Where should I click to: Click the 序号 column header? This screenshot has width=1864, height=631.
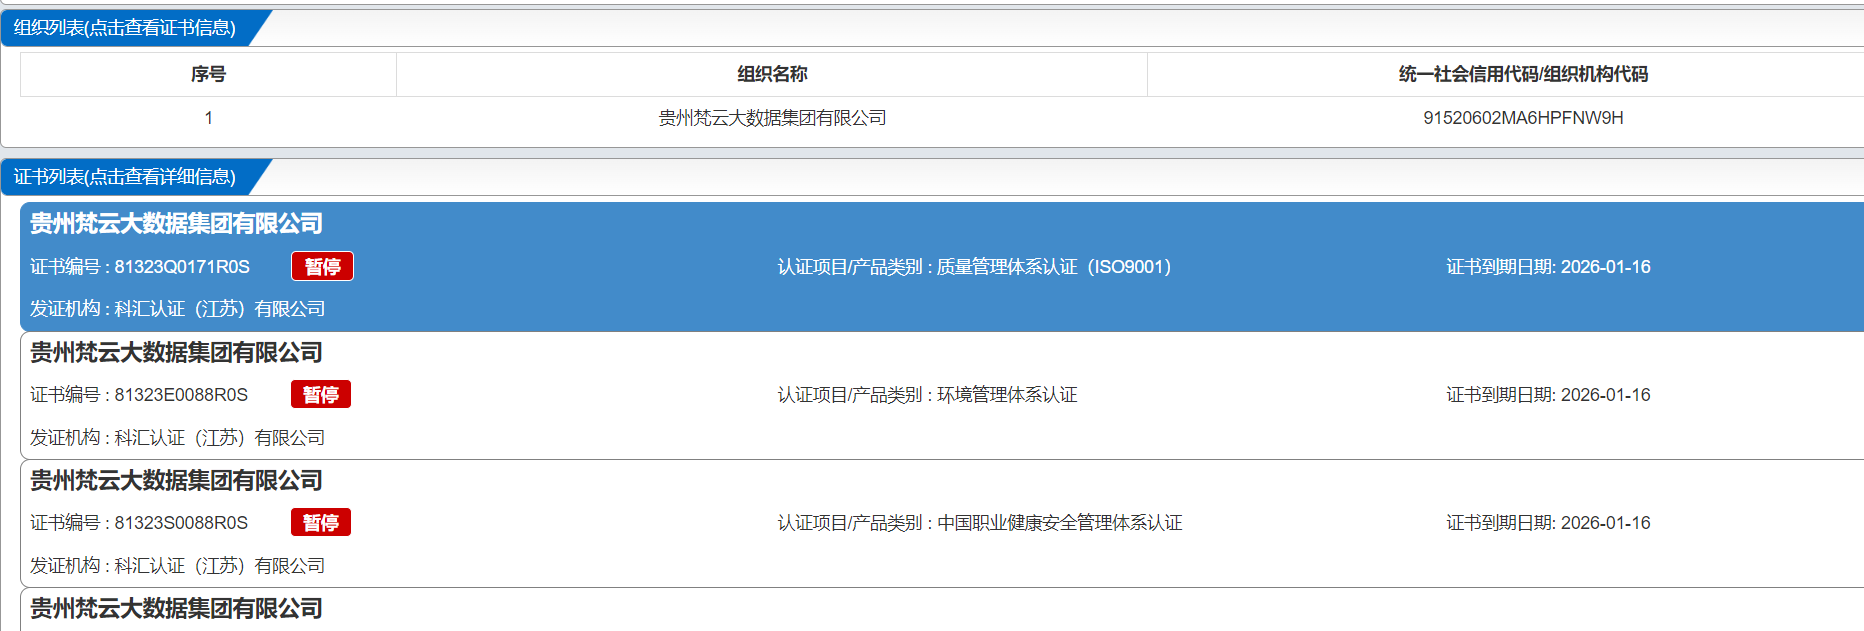208,74
